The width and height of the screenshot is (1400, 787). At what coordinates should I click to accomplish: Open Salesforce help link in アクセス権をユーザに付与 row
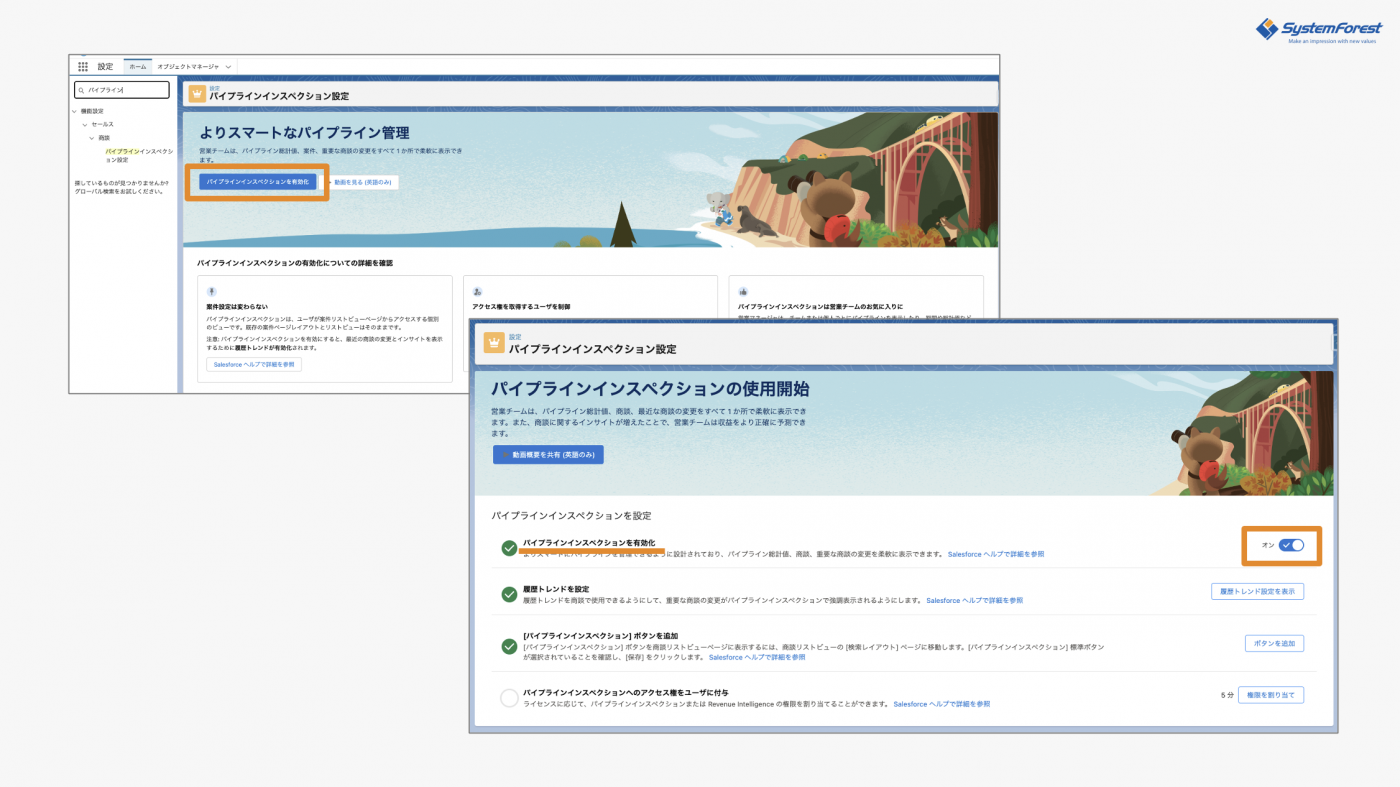pyautogui.click(x=942, y=704)
